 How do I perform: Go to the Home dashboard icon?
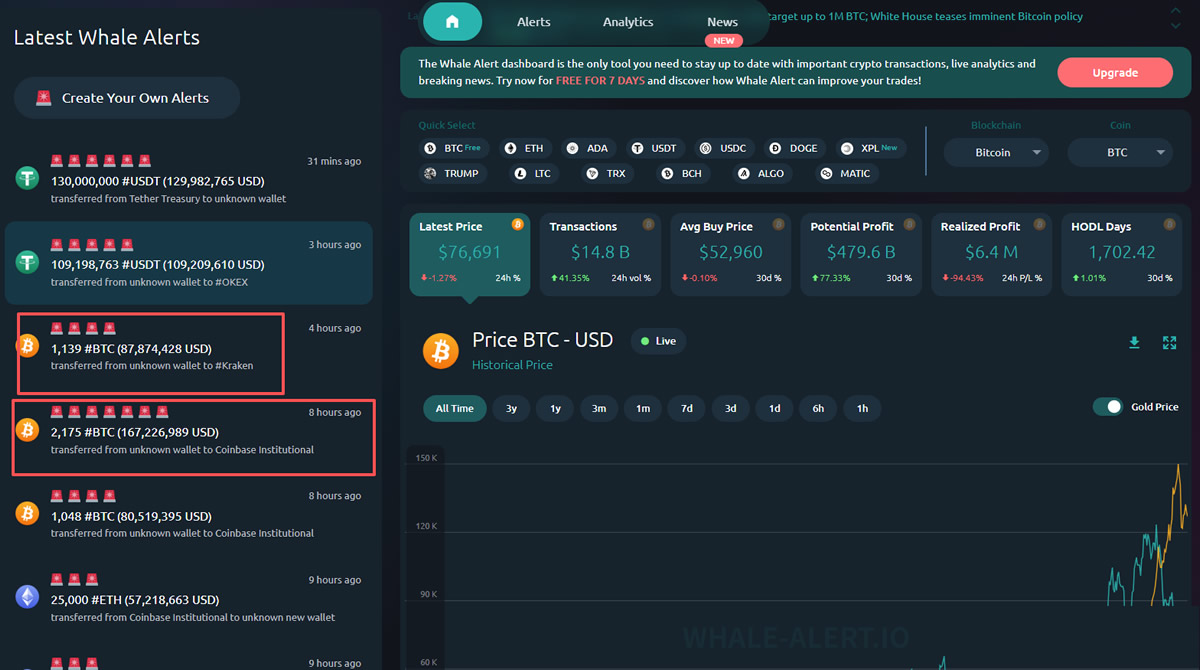(x=452, y=22)
